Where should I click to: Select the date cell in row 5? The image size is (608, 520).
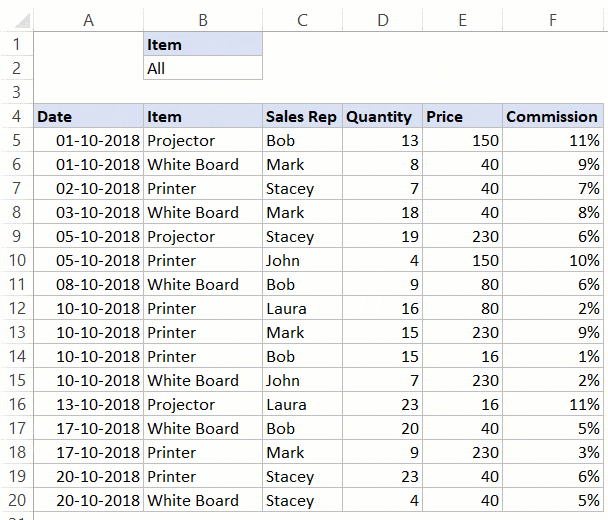click(88, 140)
